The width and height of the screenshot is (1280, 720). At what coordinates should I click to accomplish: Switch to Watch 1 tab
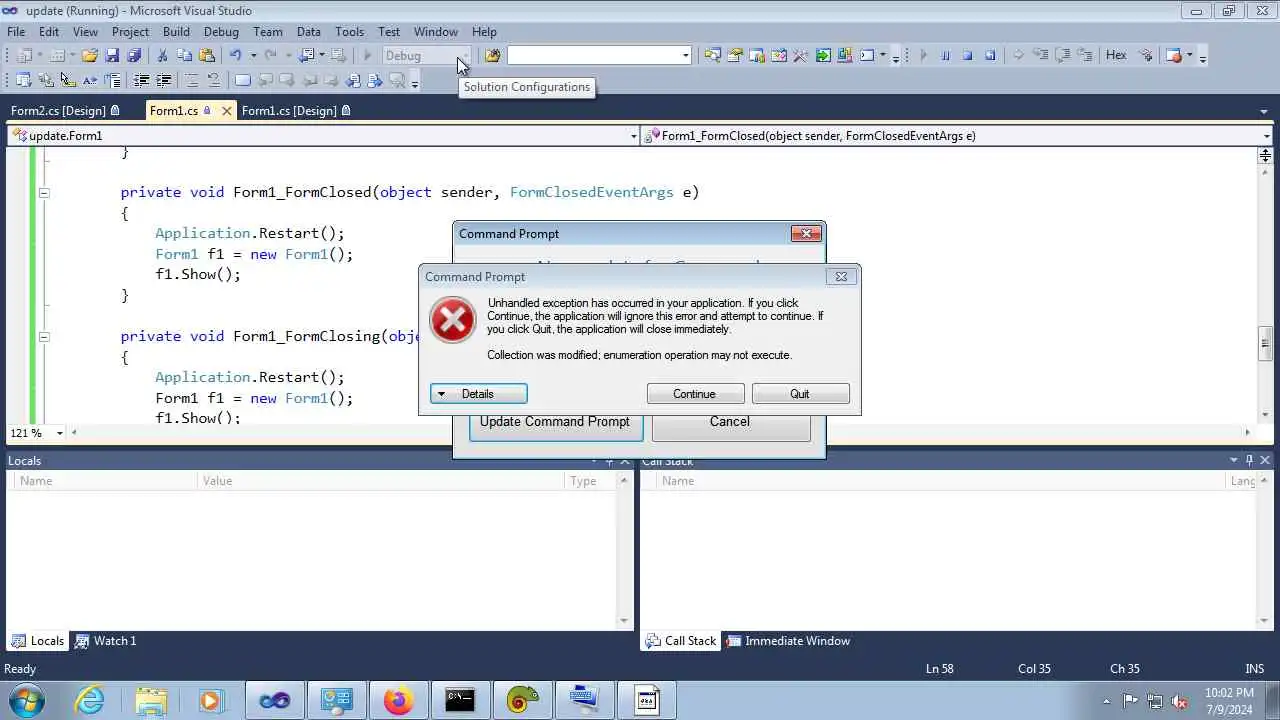point(106,641)
